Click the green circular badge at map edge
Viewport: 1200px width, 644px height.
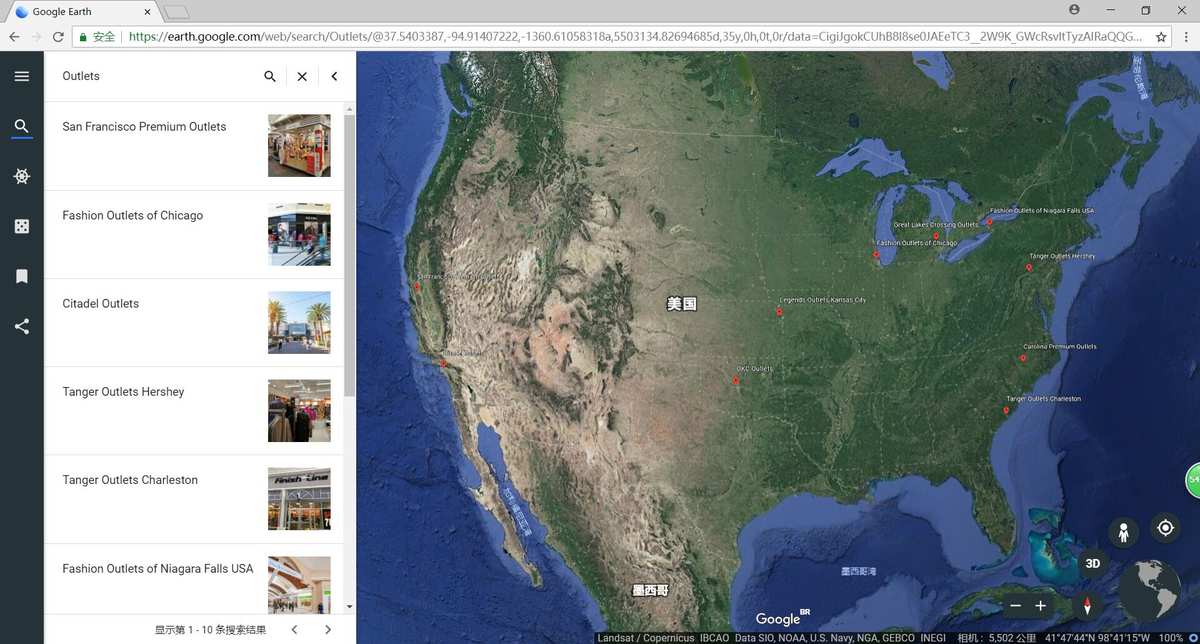tap(1193, 480)
